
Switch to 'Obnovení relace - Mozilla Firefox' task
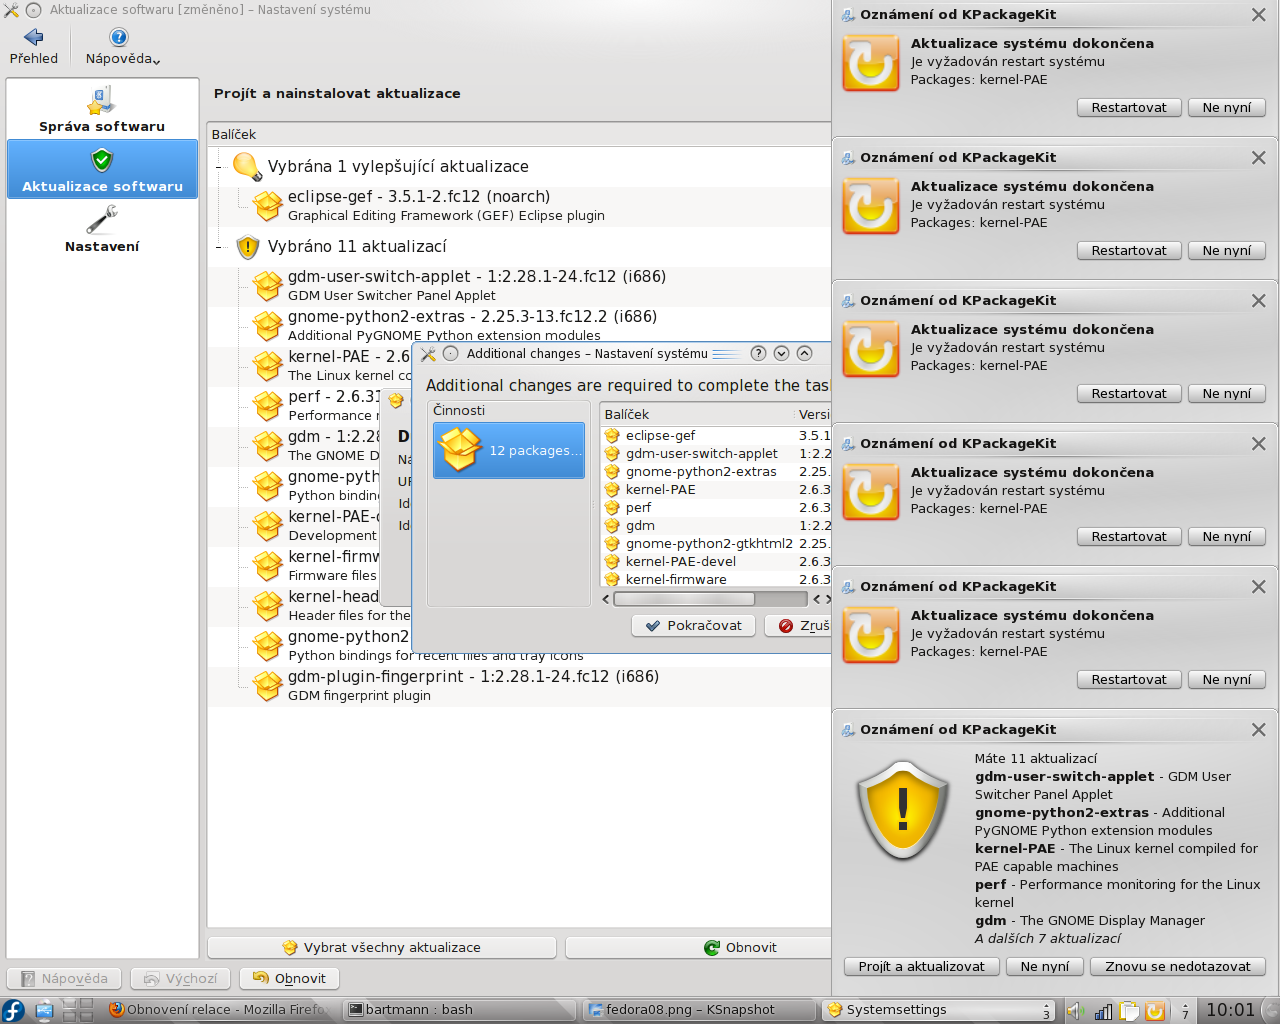pos(219,1010)
